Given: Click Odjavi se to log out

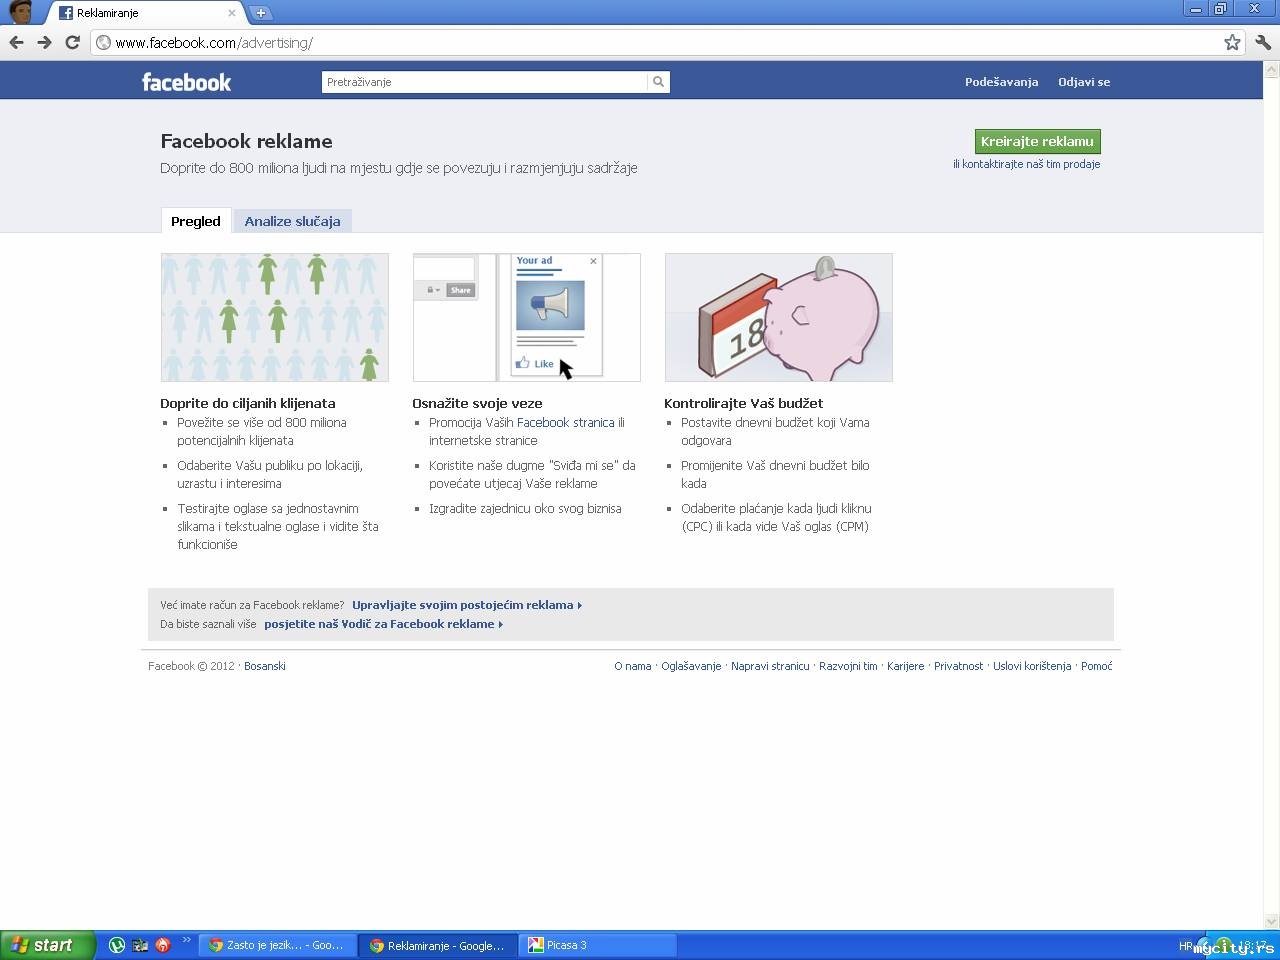Looking at the screenshot, I should (1084, 82).
